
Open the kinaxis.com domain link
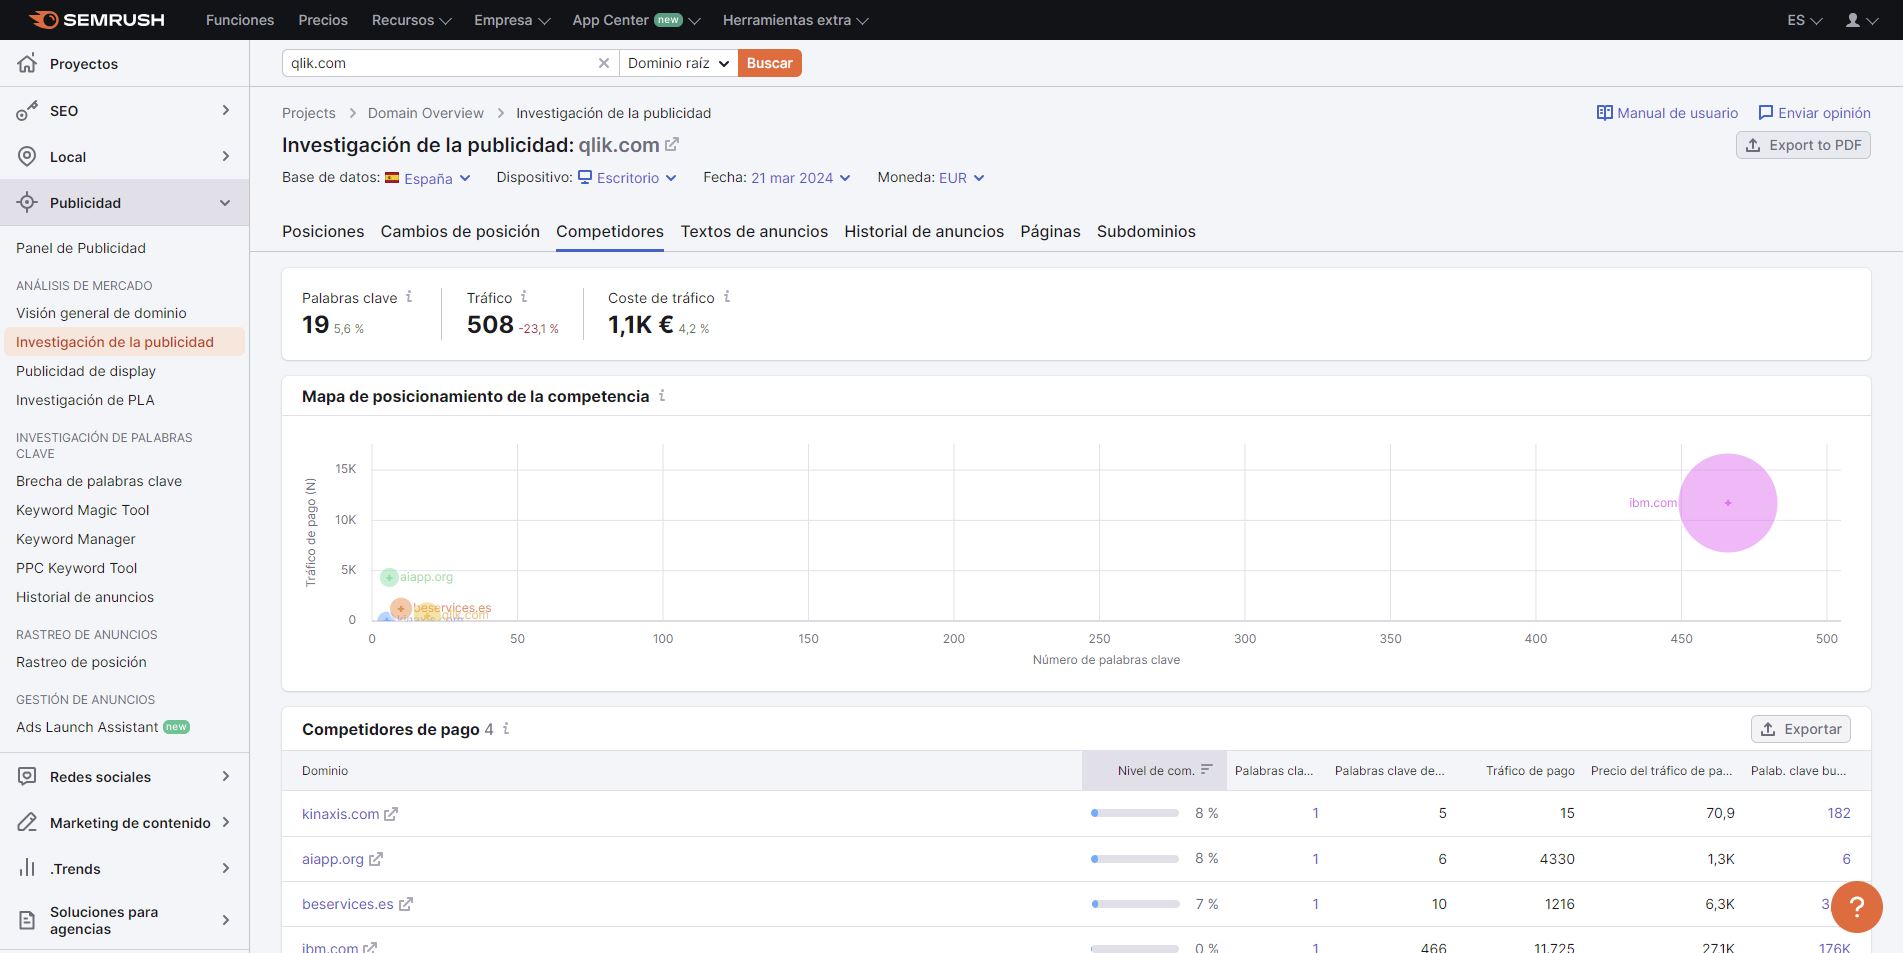tap(340, 814)
